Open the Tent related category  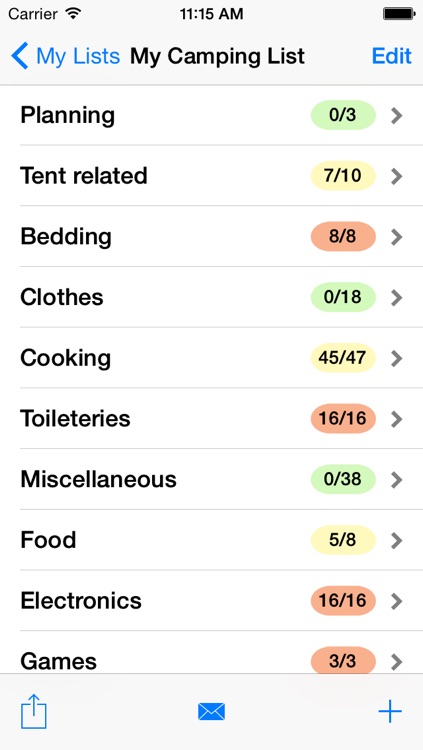point(212,176)
